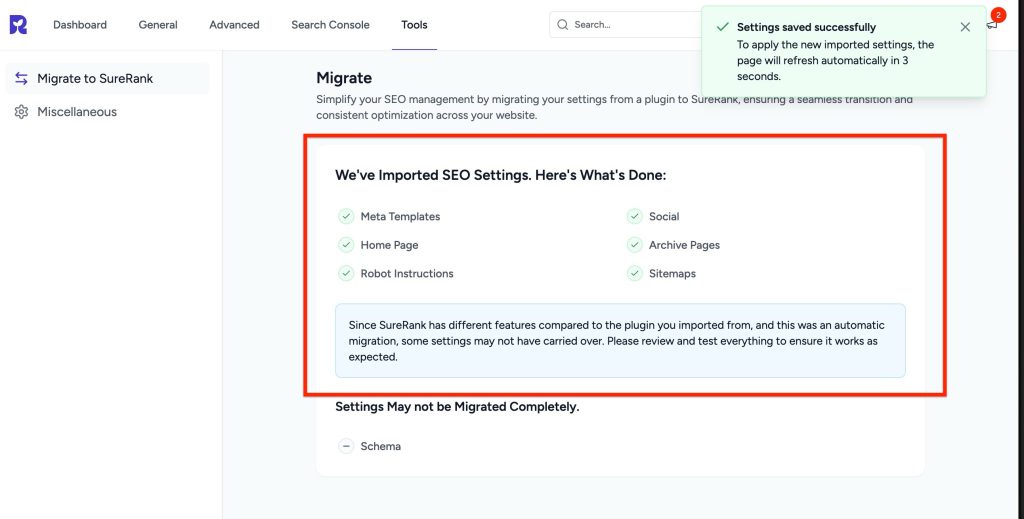This screenshot has width=1024, height=519.
Task: Click the search magnifier icon
Action: (x=562, y=25)
